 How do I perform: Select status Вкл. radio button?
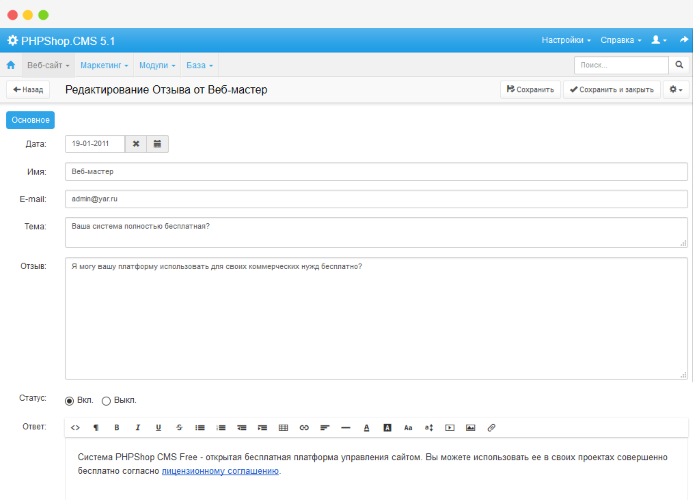coord(69,401)
